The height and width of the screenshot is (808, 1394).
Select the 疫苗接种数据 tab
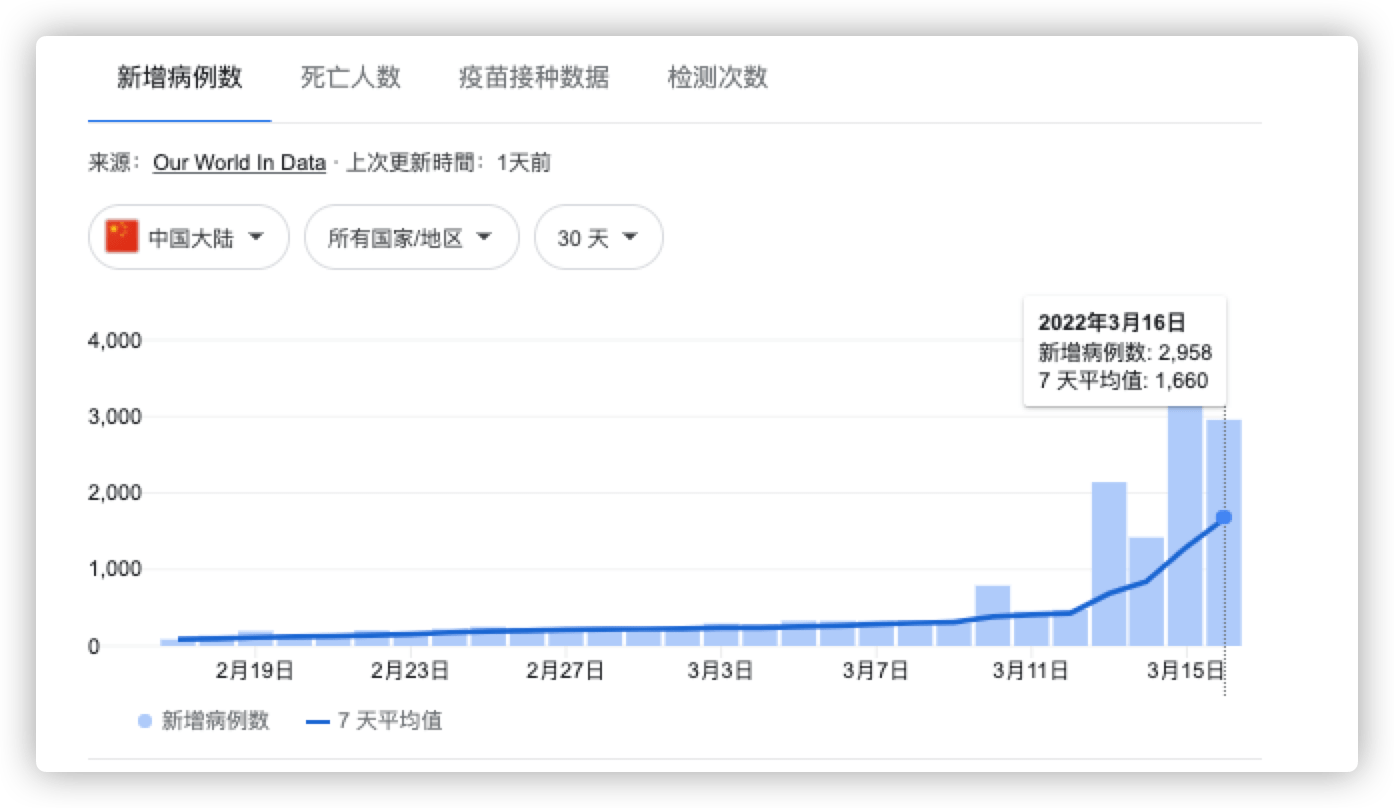pyautogui.click(x=534, y=78)
